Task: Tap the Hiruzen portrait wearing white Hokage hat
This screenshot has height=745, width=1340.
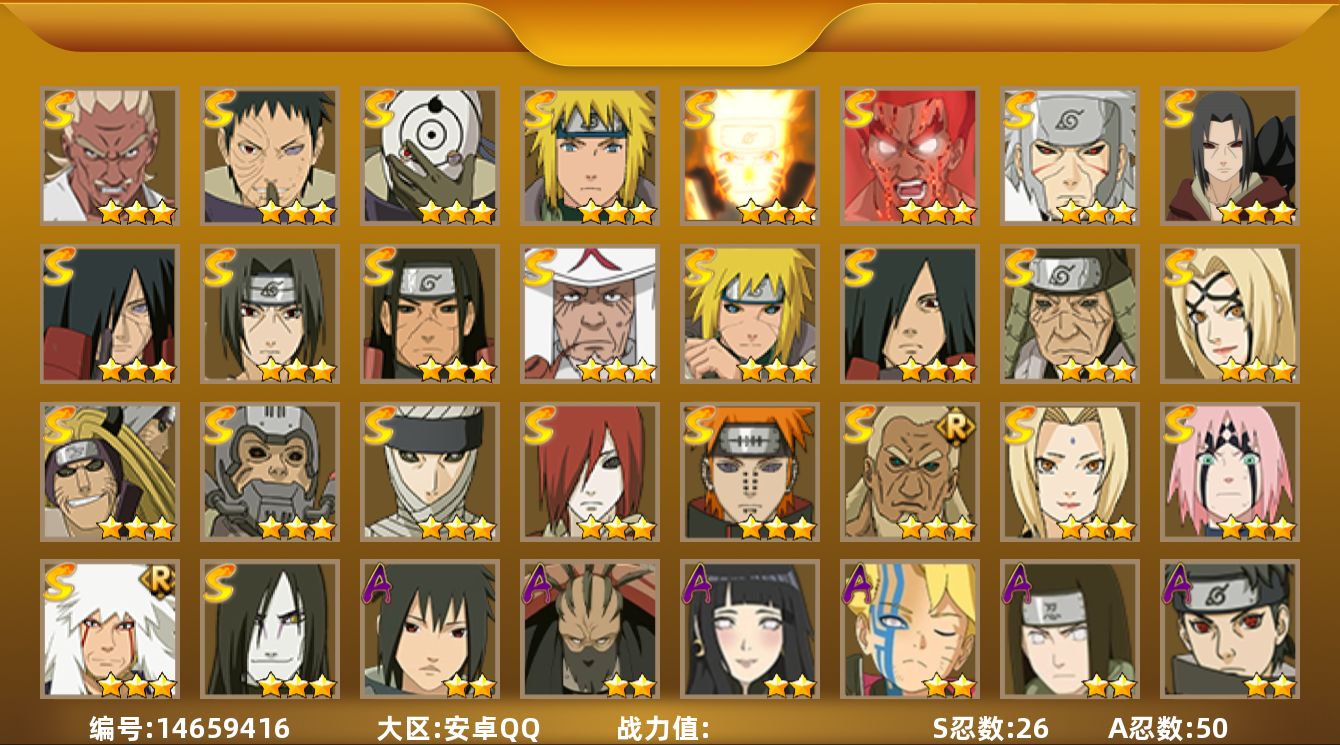Action: [x=590, y=314]
